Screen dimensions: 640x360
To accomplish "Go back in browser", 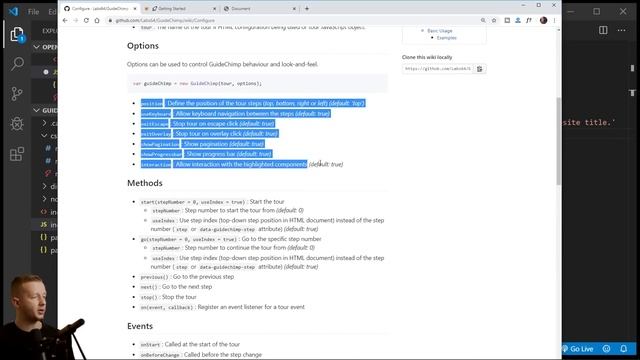I will coord(65,20).
